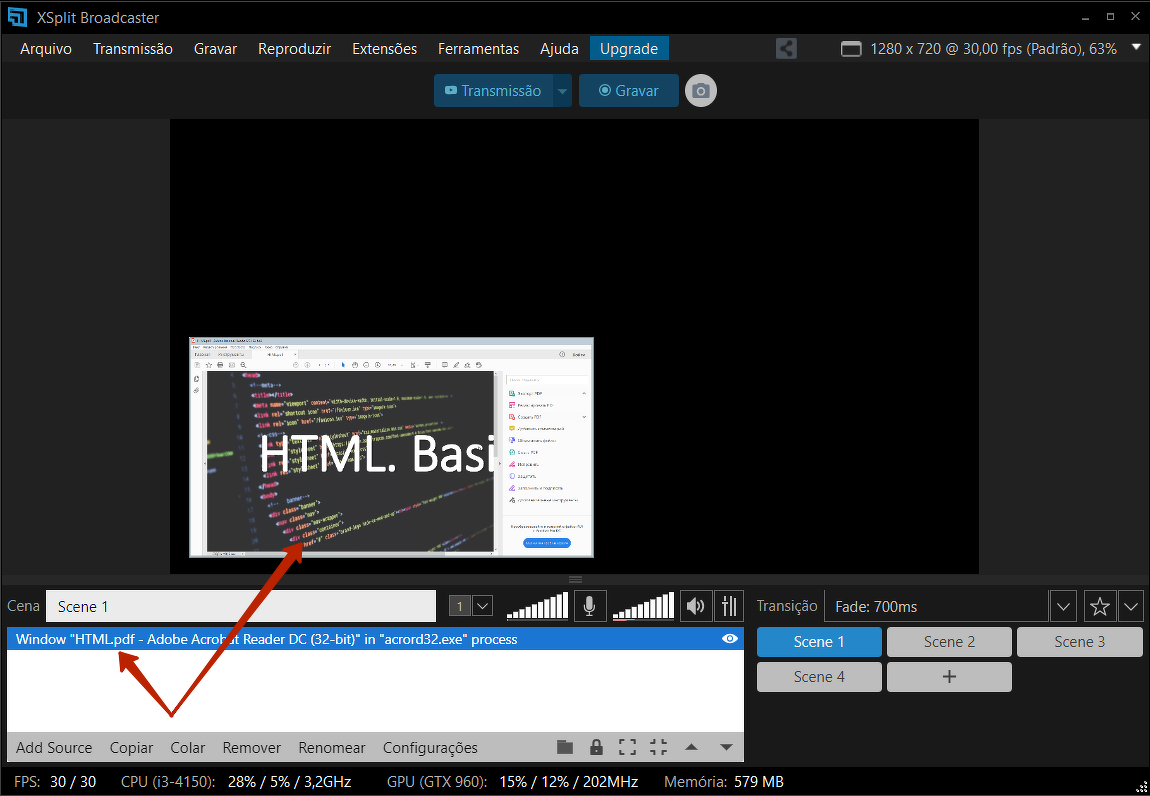The width and height of the screenshot is (1150, 796).
Task: Click the shrink-to-fit source icon
Action: pyautogui.click(x=658, y=747)
